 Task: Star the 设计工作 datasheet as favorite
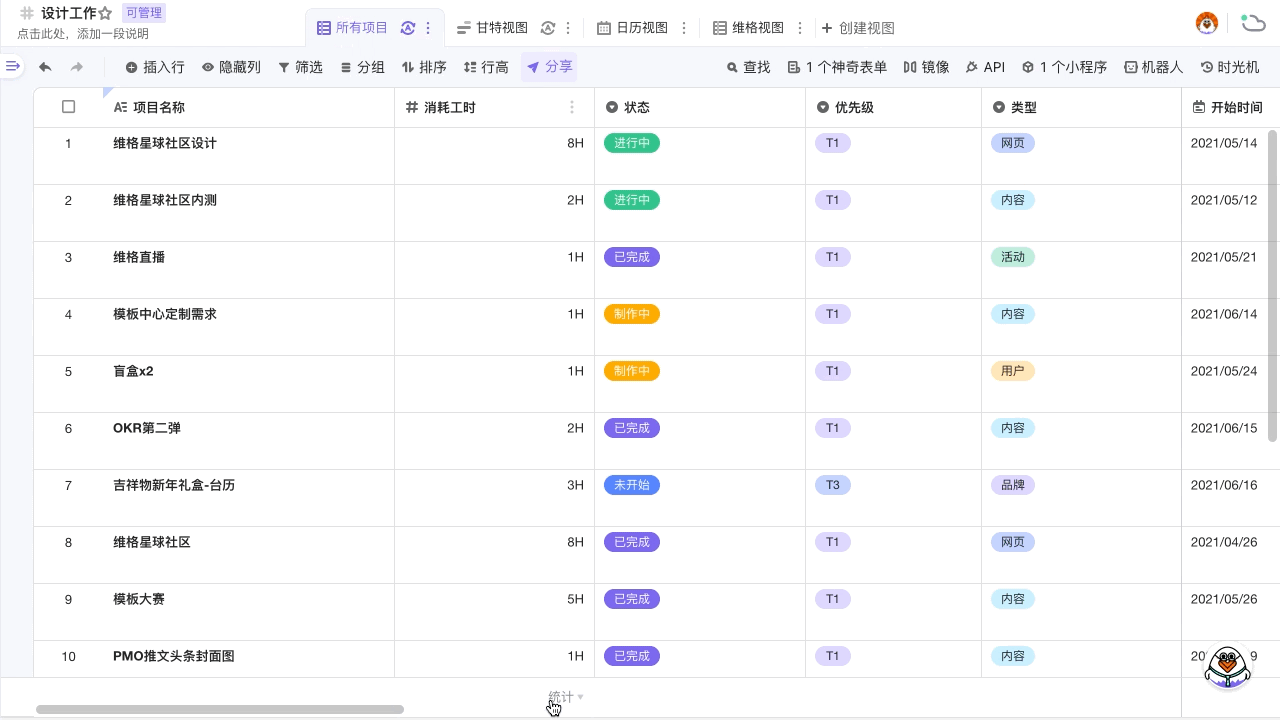[x=105, y=13]
